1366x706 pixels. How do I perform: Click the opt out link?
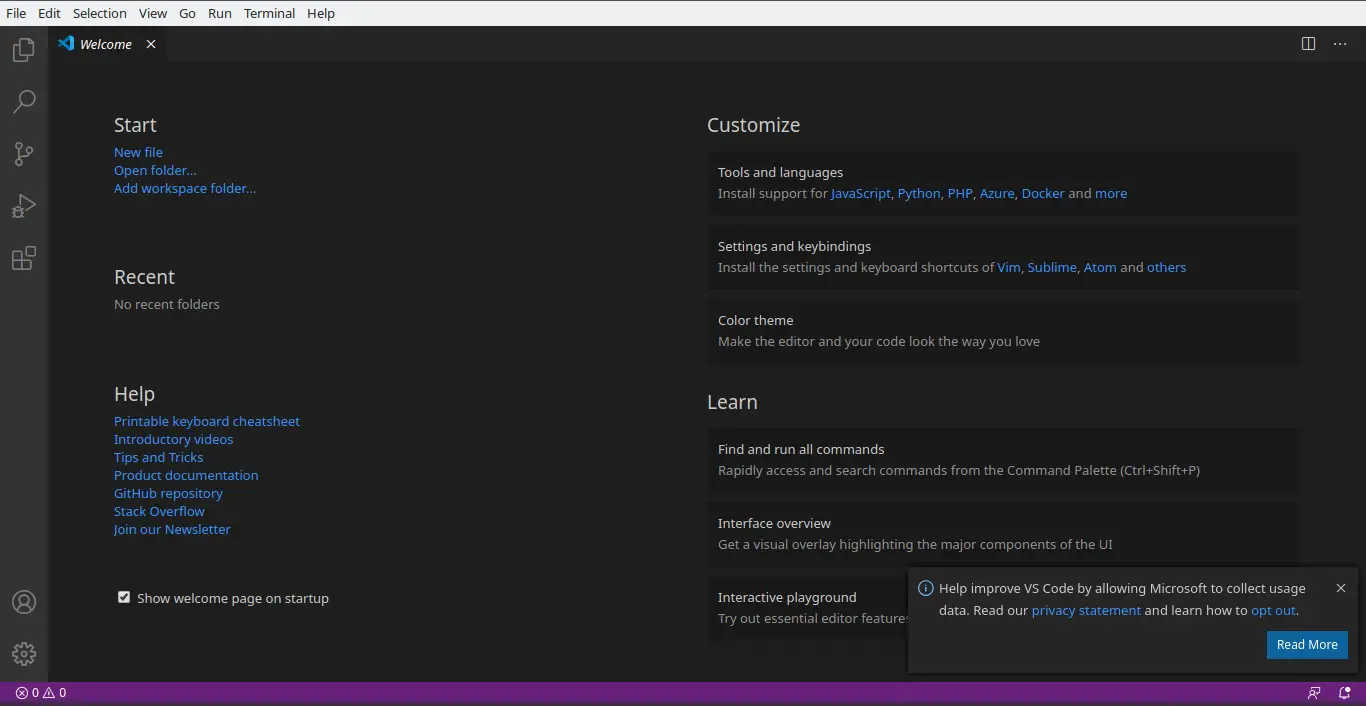[x=1273, y=610]
